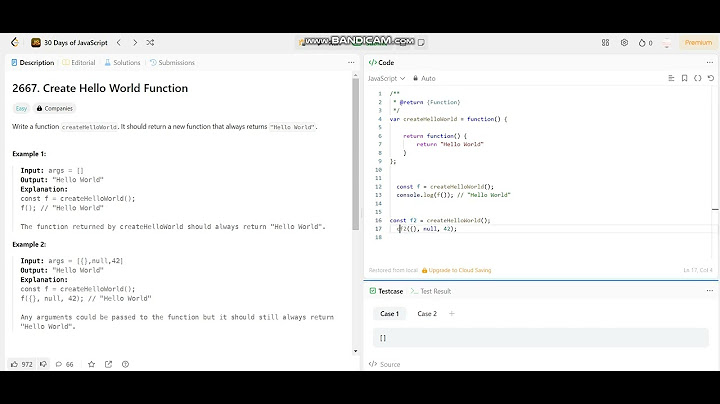Click the scroll down arrow of description panel
The height and width of the screenshot is (404, 720).
(355, 351)
